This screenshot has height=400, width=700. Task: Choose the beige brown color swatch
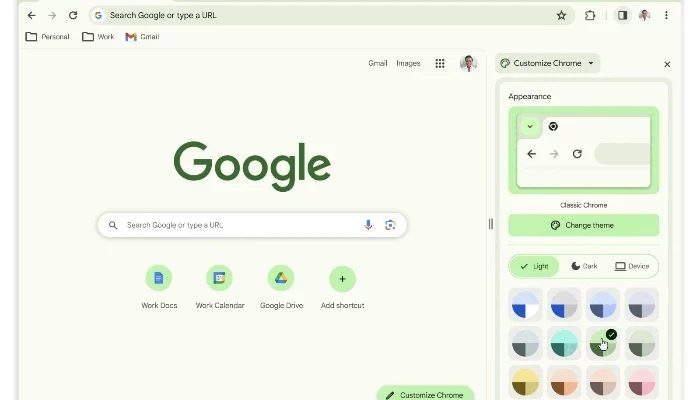[x=603, y=383]
